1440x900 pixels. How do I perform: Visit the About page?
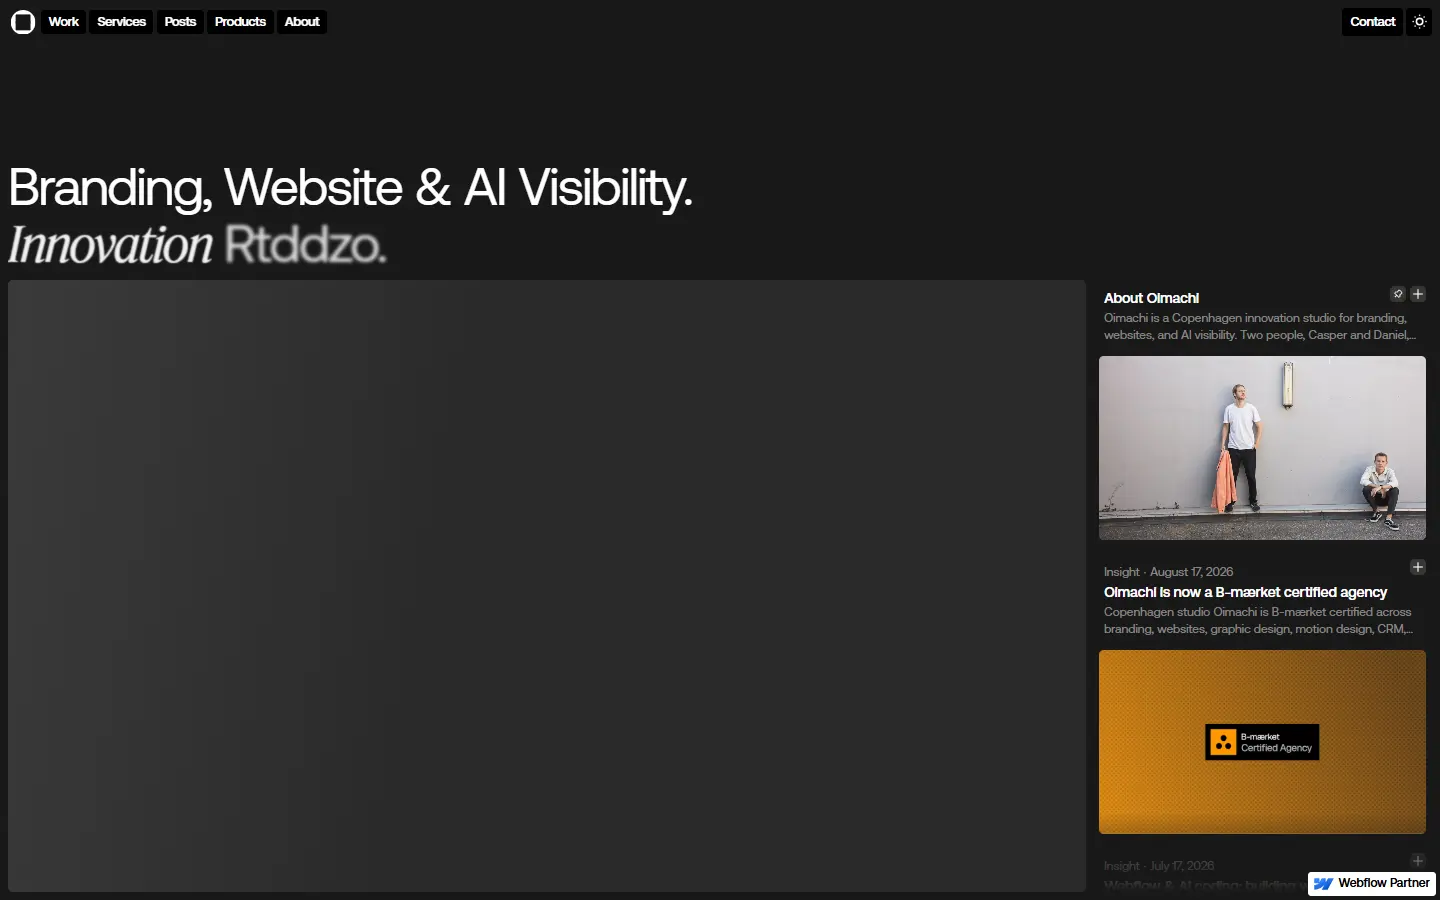[302, 22]
